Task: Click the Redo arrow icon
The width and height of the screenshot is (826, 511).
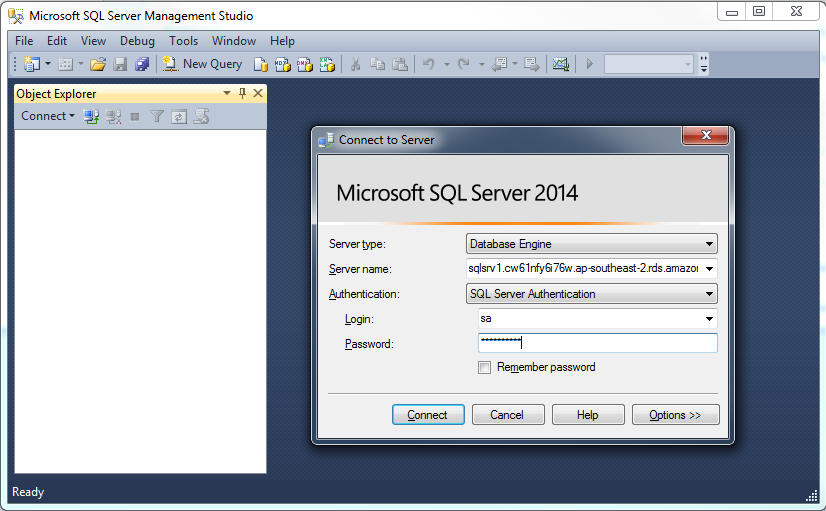Action: click(x=464, y=64)
